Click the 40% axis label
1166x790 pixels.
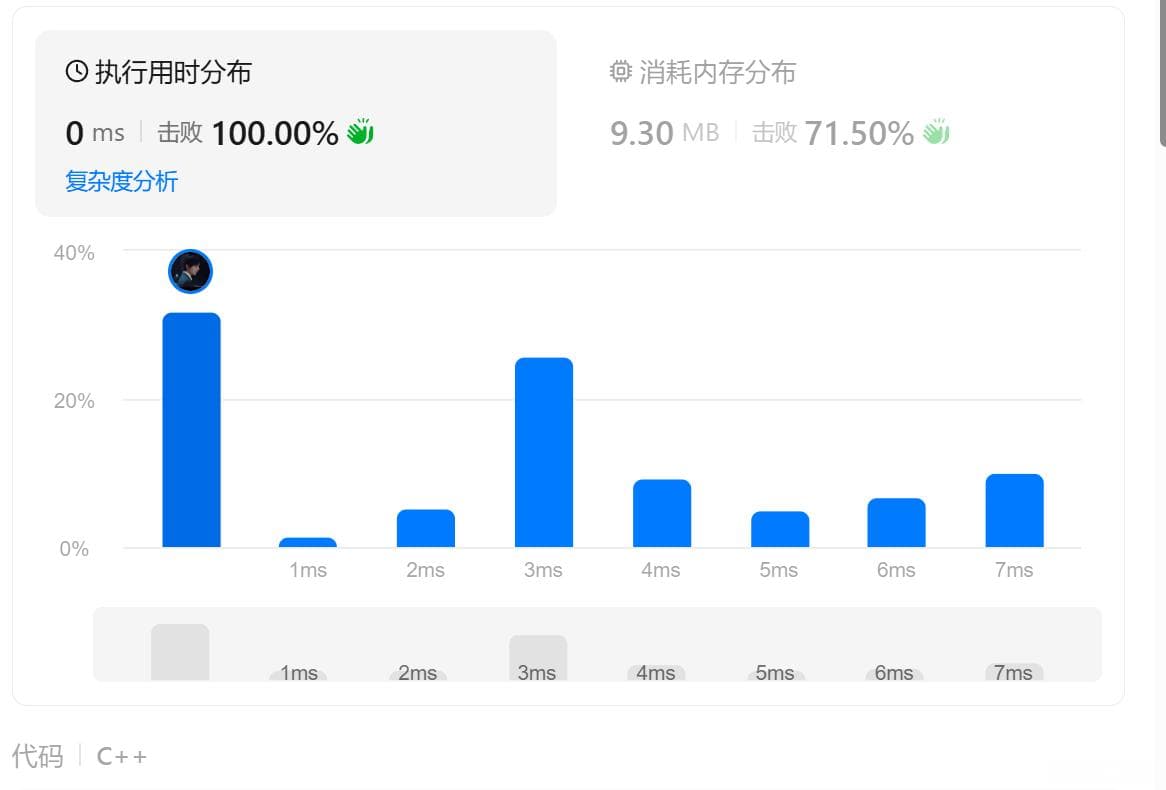click(x=74, y=253)
